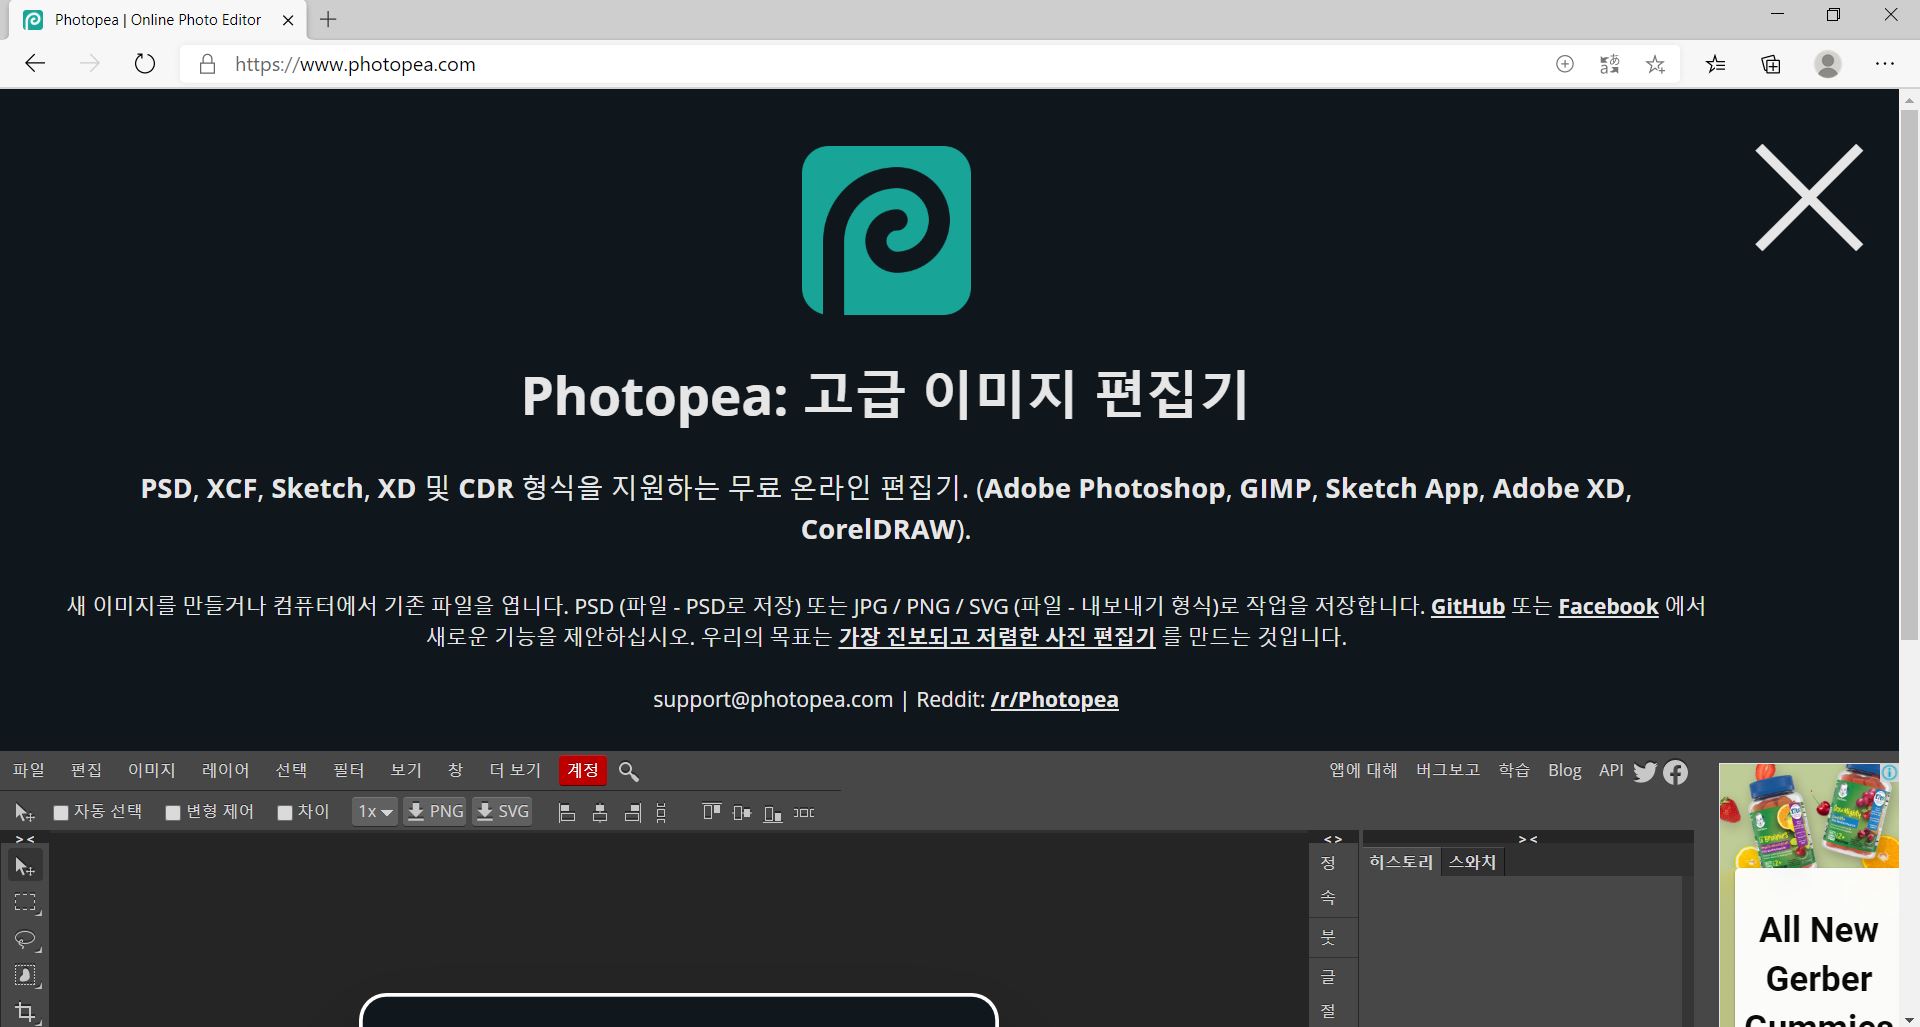Open Photopea's Facebook icon link
The image size is (1920, 1027).
1676,772
